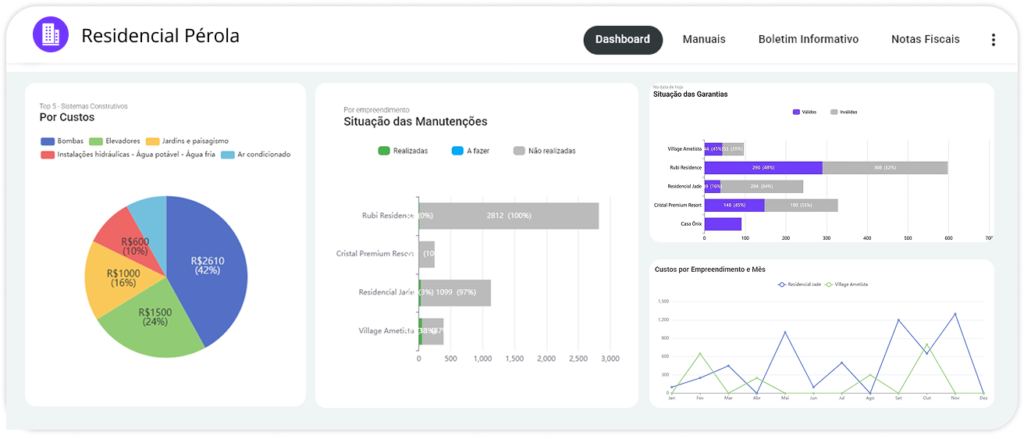Go to Boletim Informativo
Image resolution: width=1024 pixels, height=436 pixels.
click(x=808, y=40)
